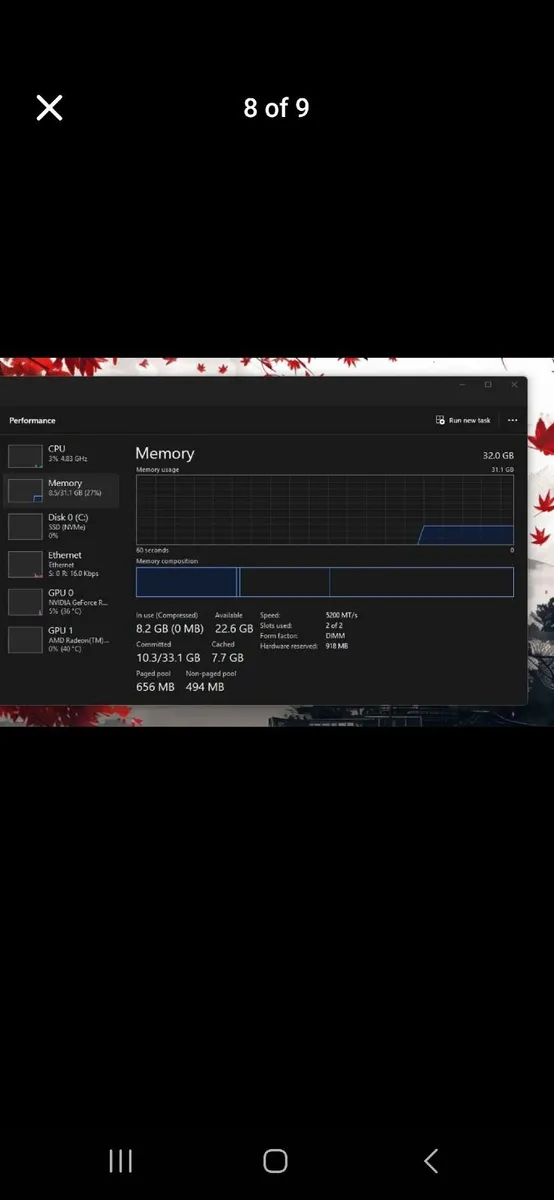Minimize the Task Manager window
Screen dimensions: 554x1200
pos(462,385)
